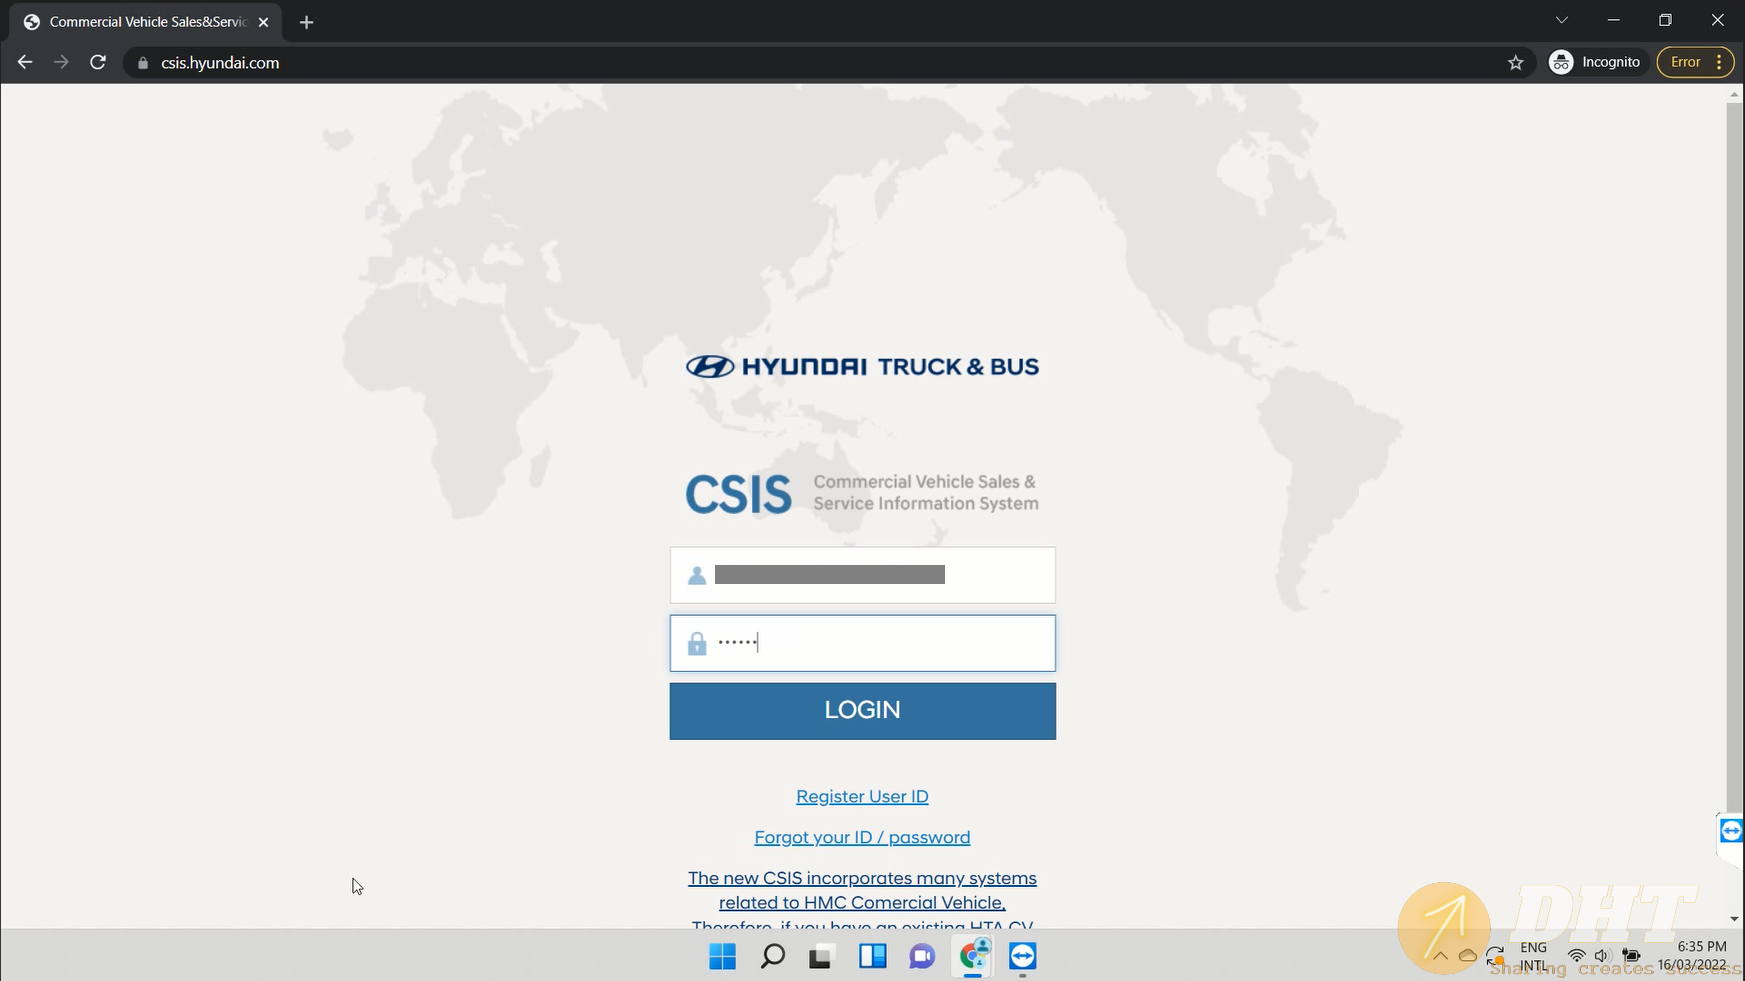Open the TeamViewer side panel handle
Viewport: 1745px width, 981px height.
[1731, 831]
